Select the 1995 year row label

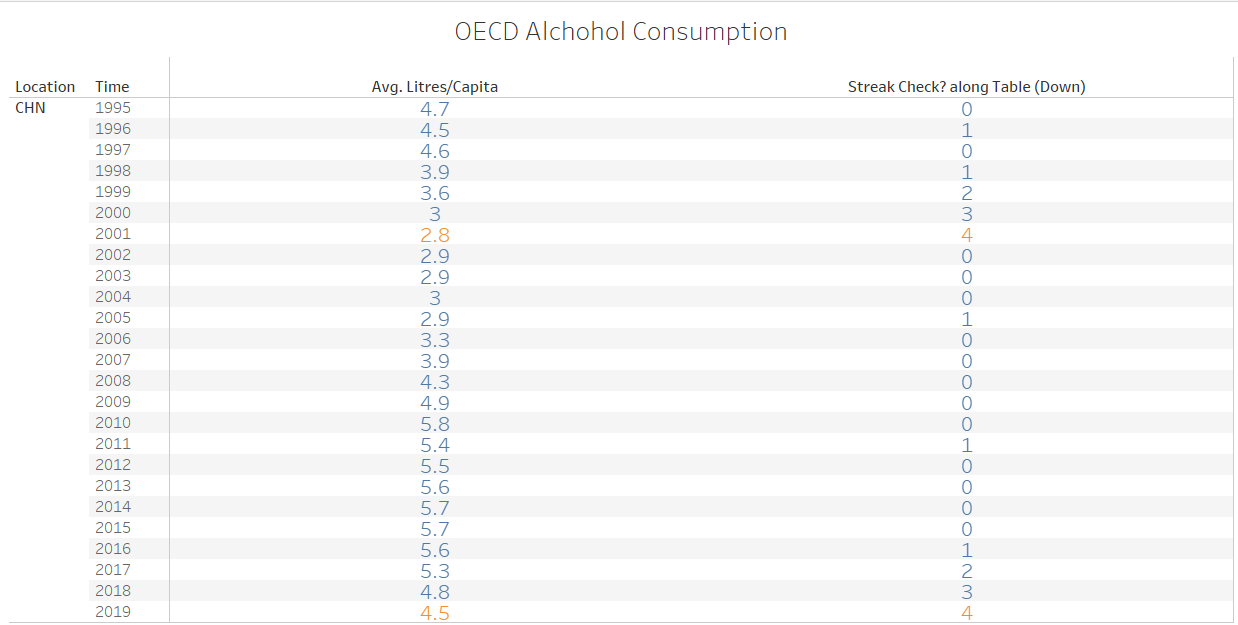[113, 108]
